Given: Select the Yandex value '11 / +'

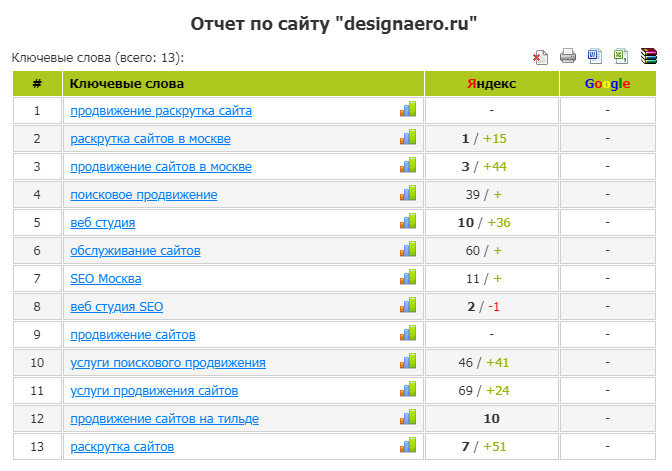Looking at the screenshot, I should (484, 279).
